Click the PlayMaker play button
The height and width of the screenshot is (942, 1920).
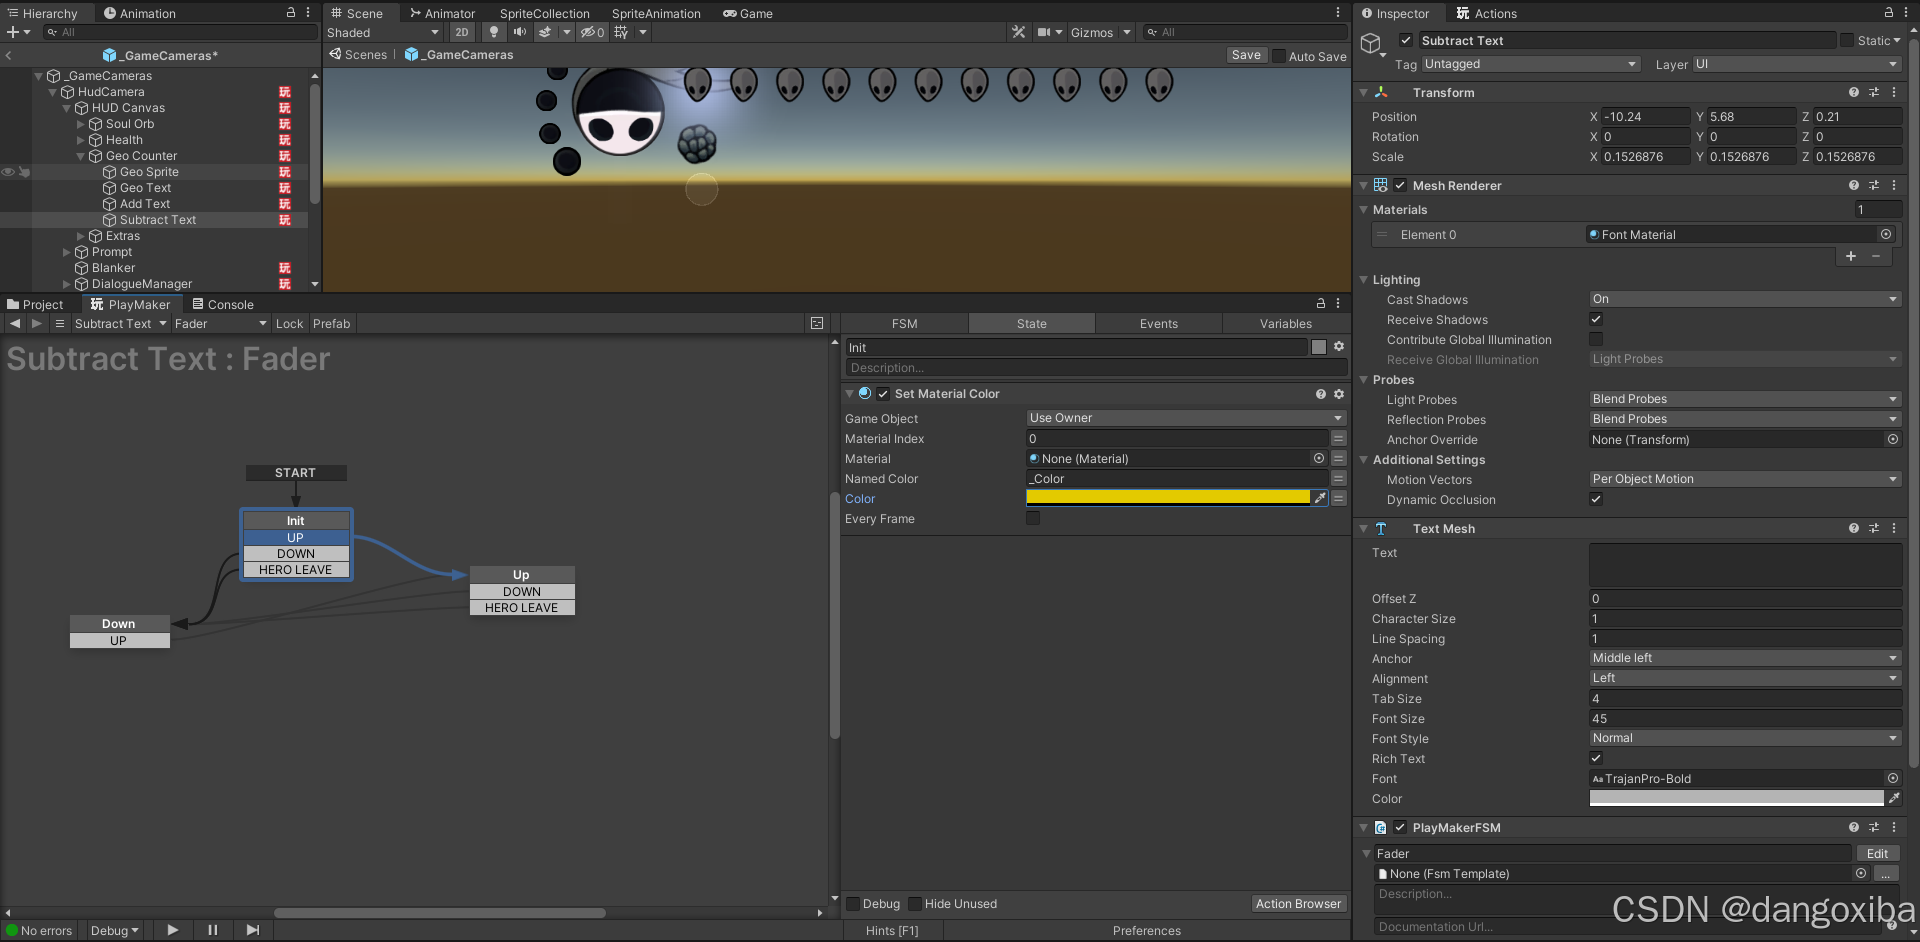pyautogui.click(x=172, y=930)
